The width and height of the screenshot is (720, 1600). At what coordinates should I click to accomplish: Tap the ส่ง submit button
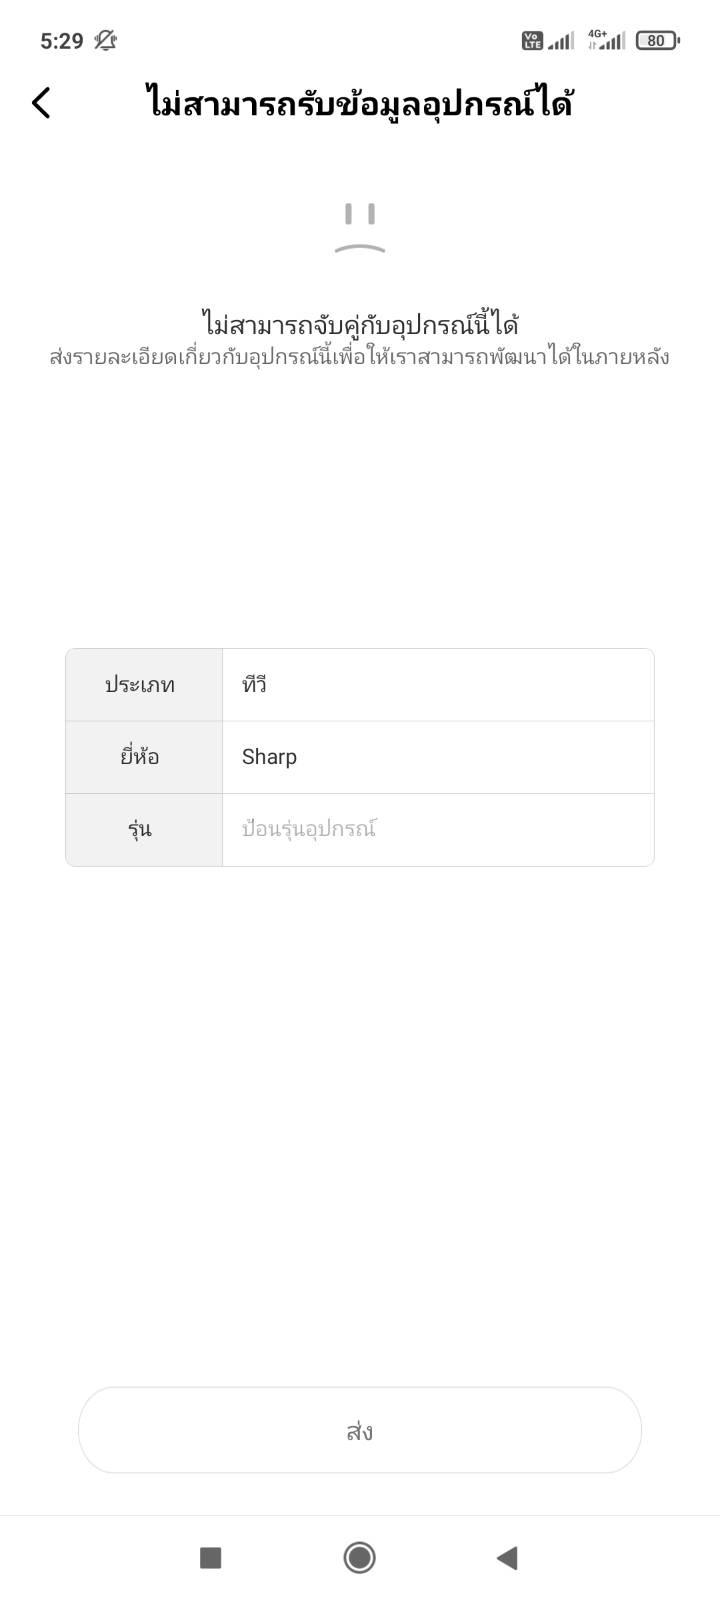coord(360,1430)
